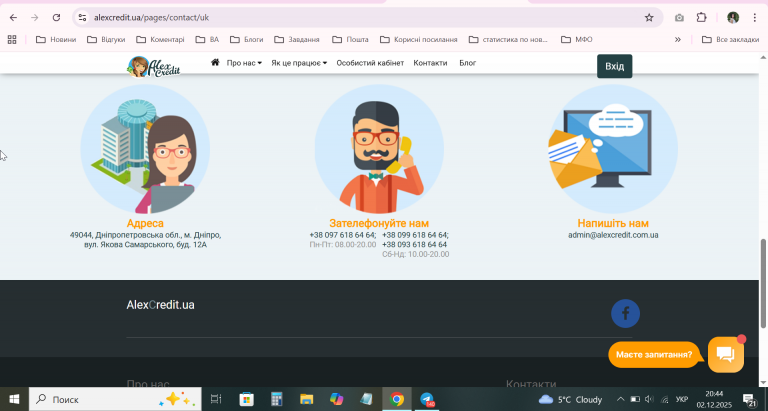Call the +38 097 618 64 64 number
The width and height of the screenshot is (768, 411).
click(343, 235)
